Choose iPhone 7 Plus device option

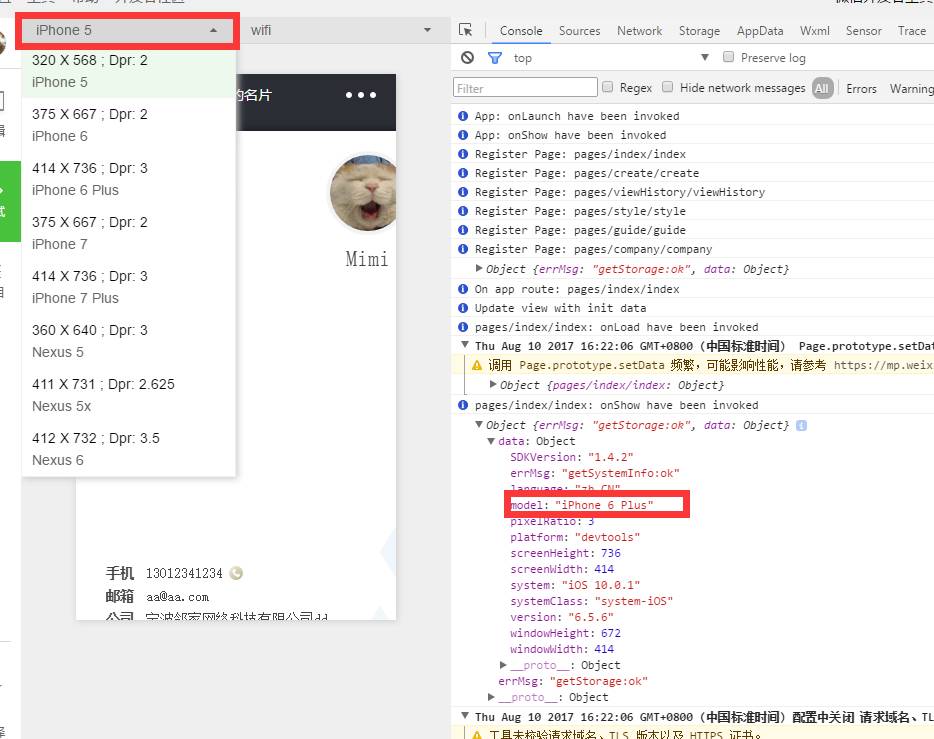click(x=129, y=287)
